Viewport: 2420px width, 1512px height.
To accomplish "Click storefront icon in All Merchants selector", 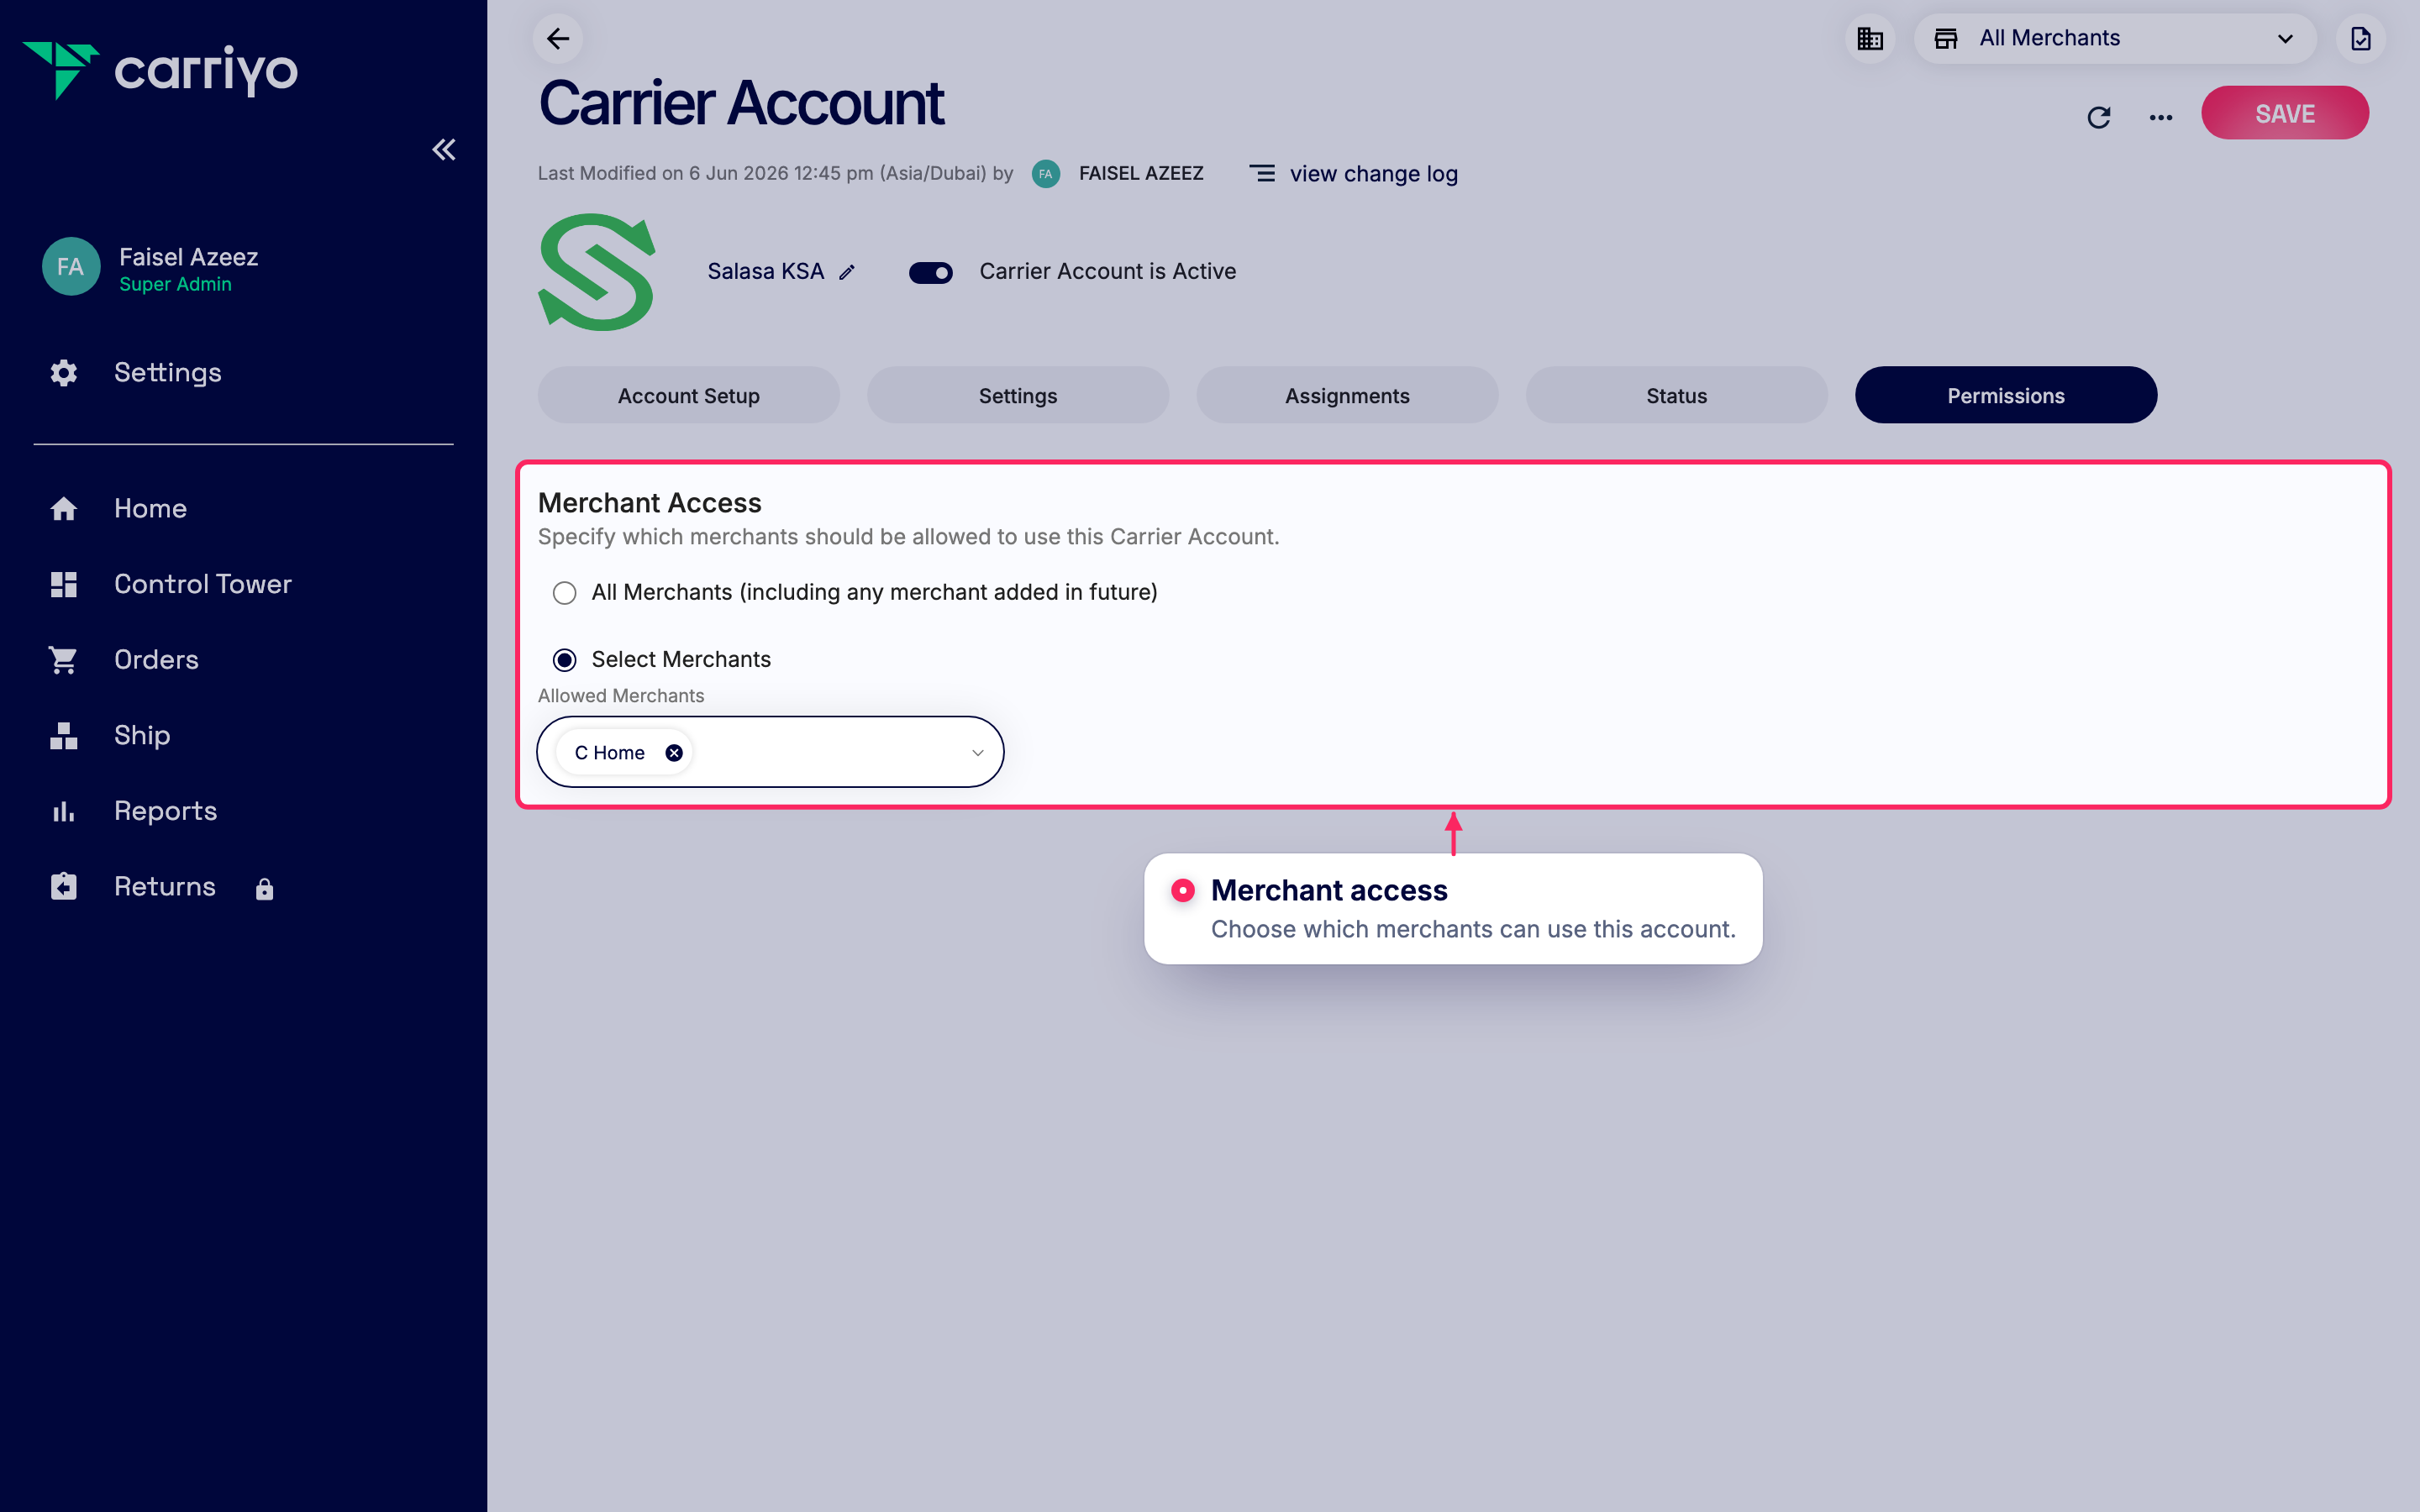I will 1946,39.
